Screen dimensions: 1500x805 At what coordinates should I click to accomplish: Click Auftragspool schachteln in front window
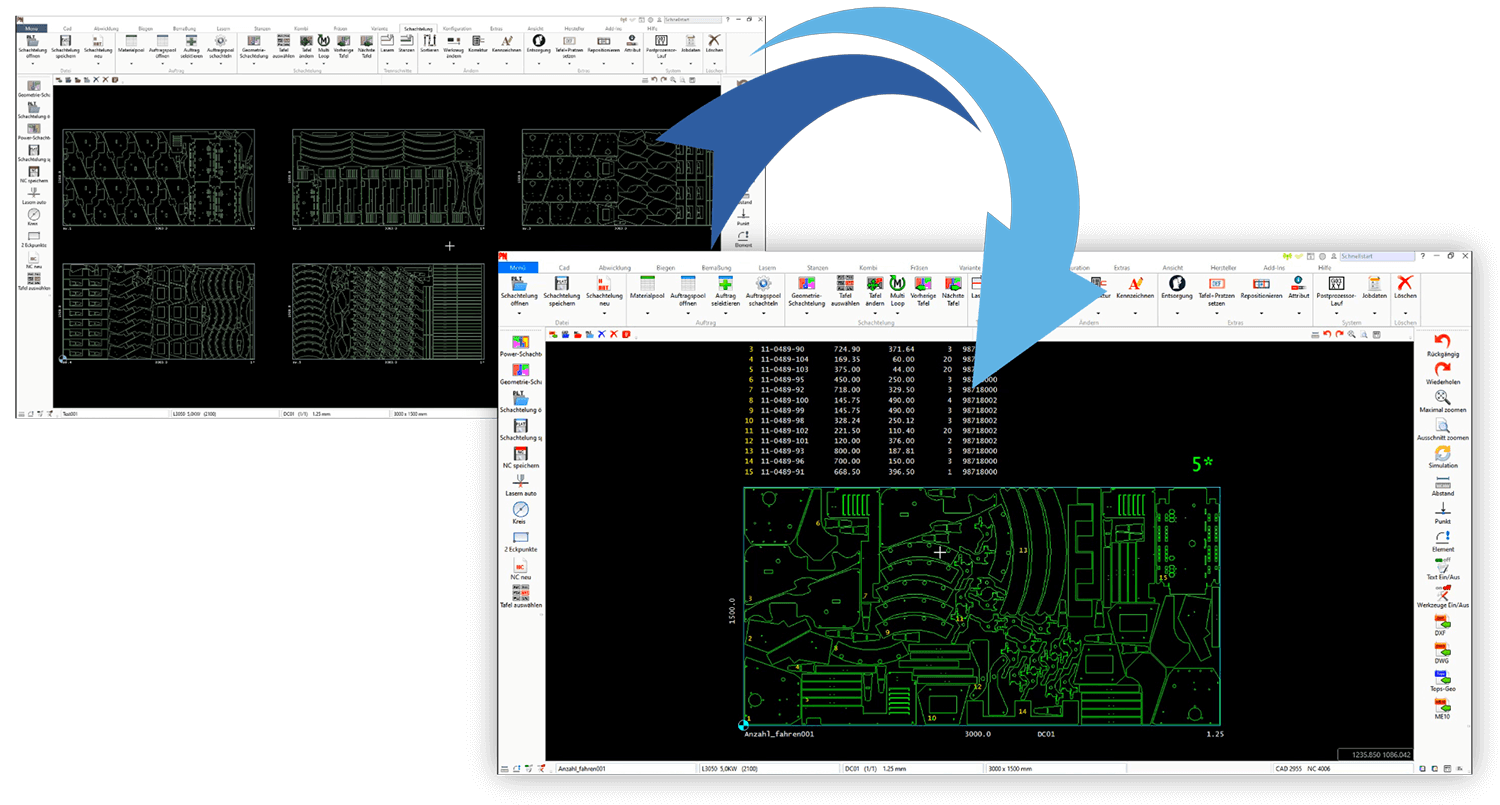coord(763,291)
